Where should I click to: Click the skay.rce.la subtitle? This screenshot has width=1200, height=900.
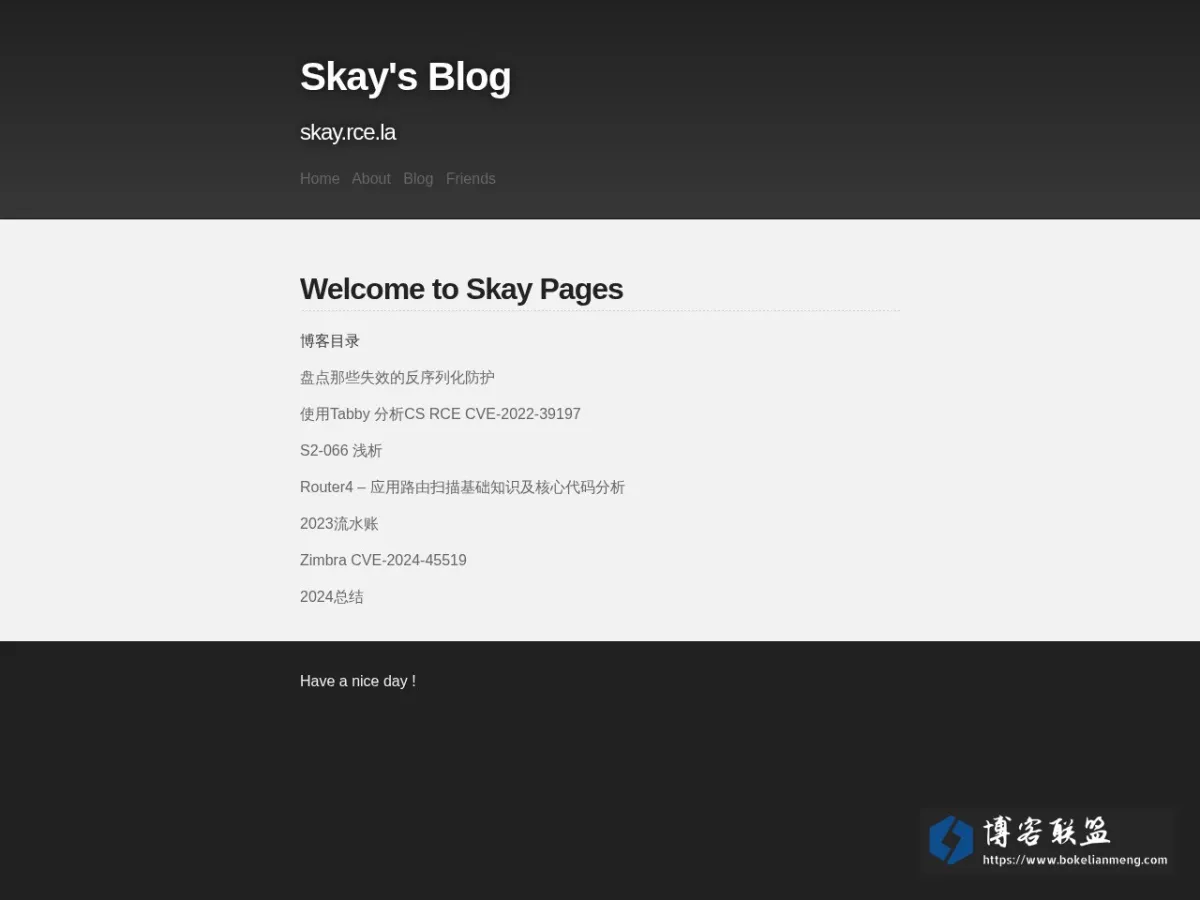[x=348, y=132]
